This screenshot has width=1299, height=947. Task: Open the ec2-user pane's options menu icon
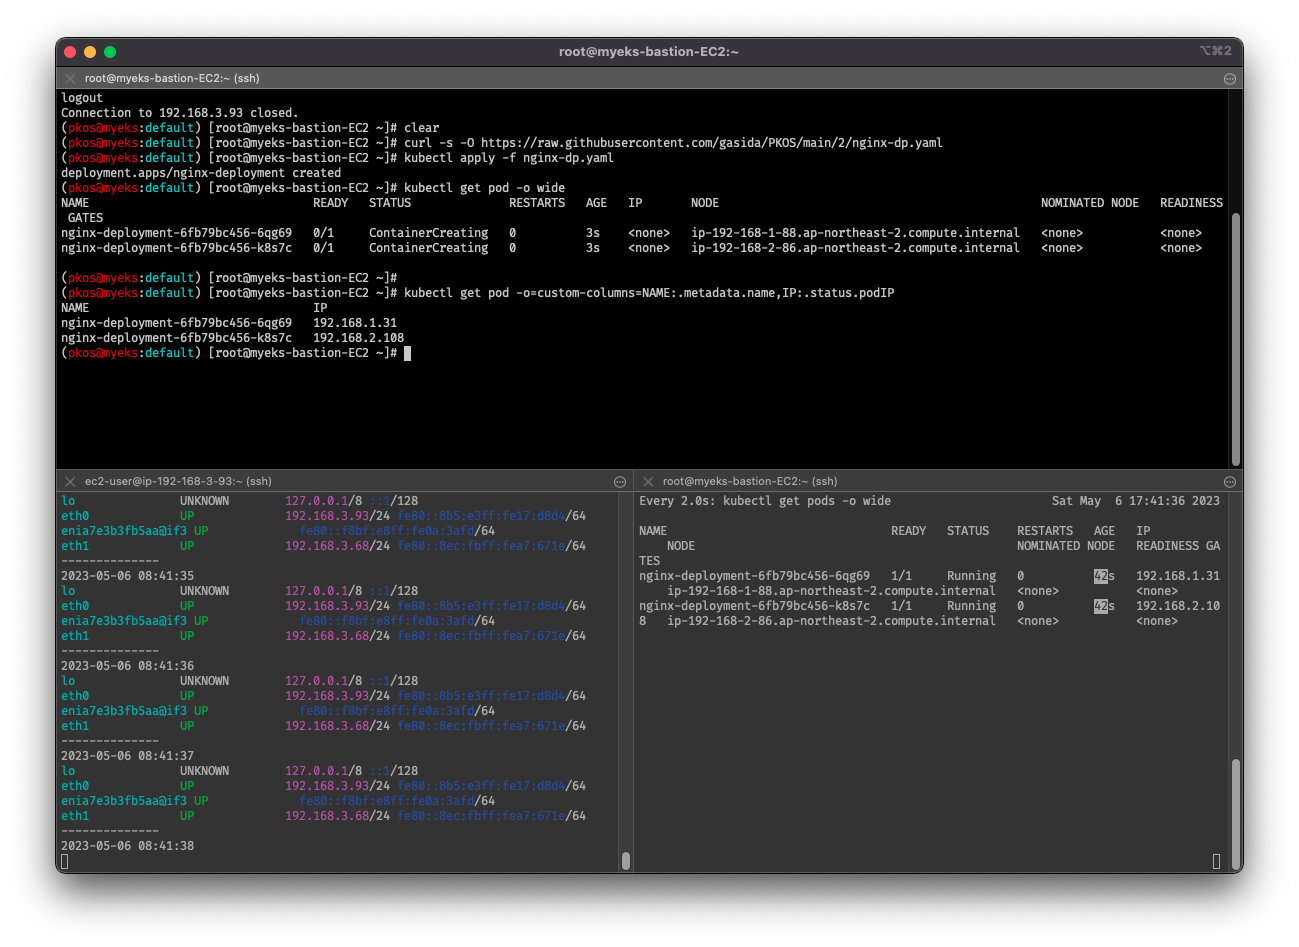pos(620,481)
